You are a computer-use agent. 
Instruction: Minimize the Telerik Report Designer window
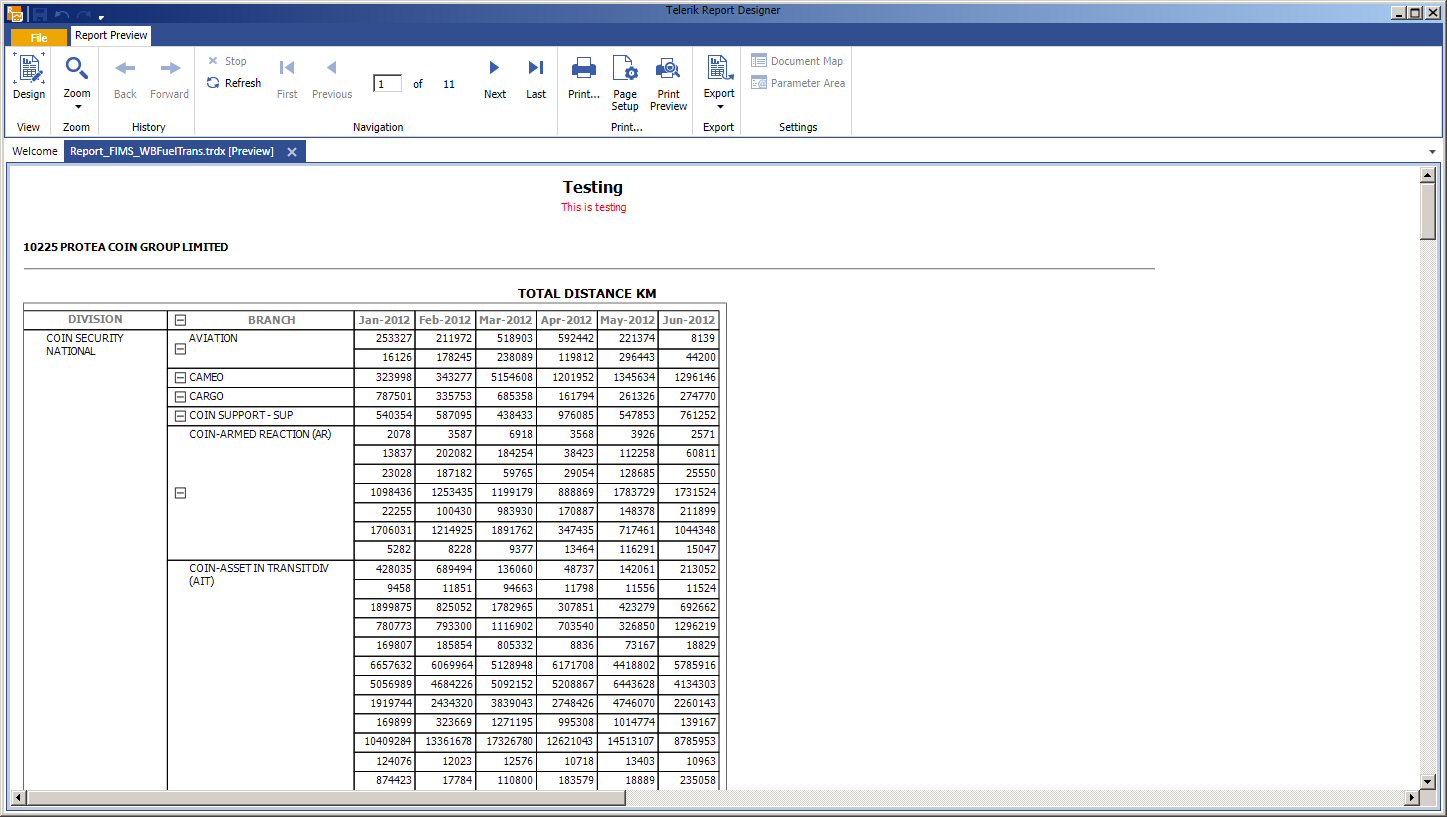coord(1397,13)
